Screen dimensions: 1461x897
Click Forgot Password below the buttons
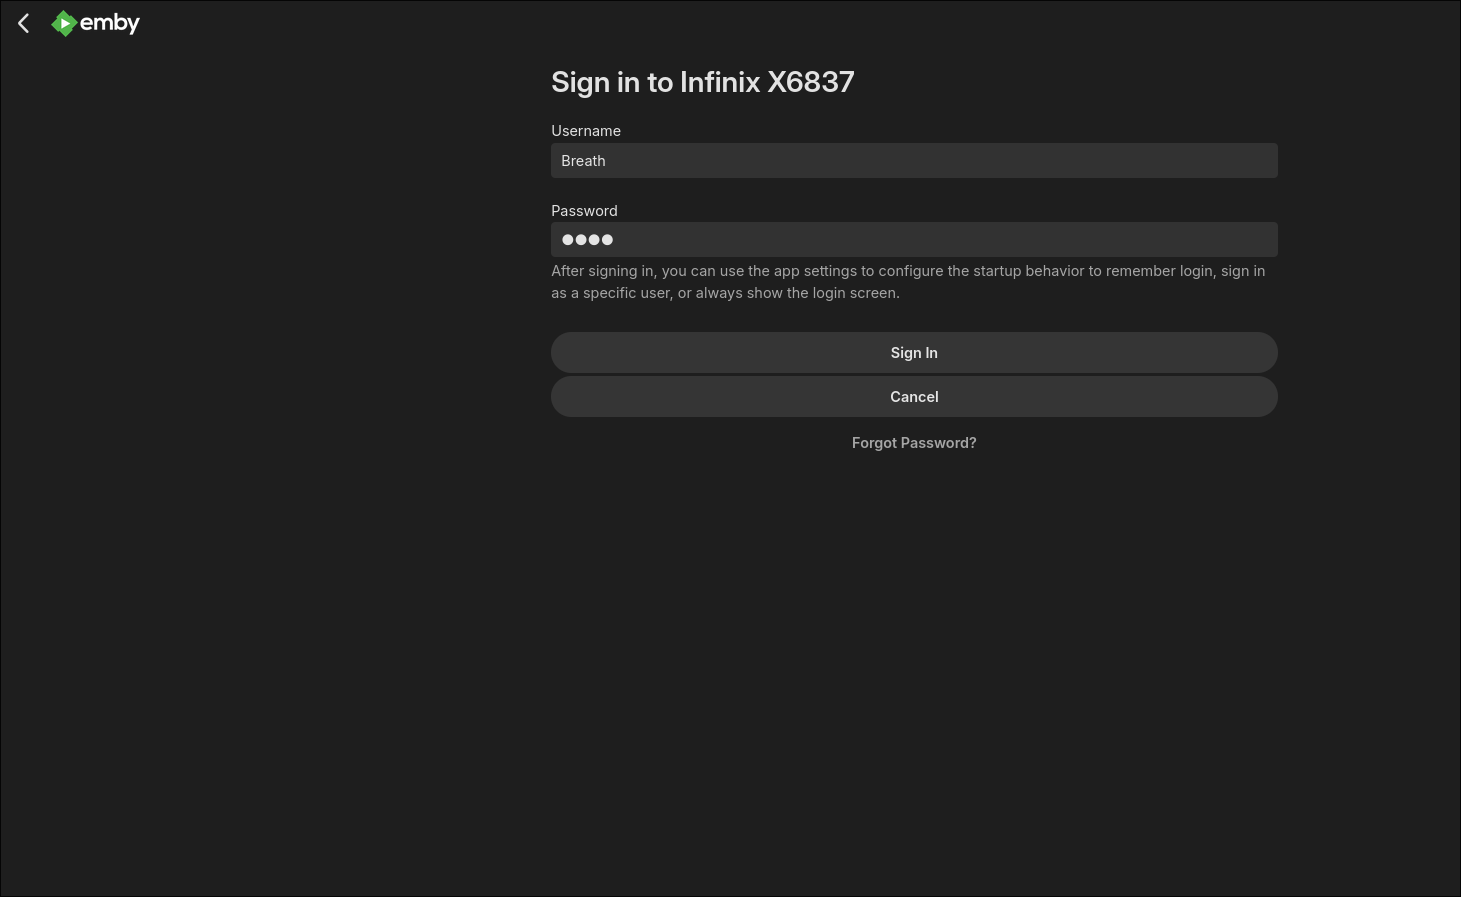click(x=913, y=442)
